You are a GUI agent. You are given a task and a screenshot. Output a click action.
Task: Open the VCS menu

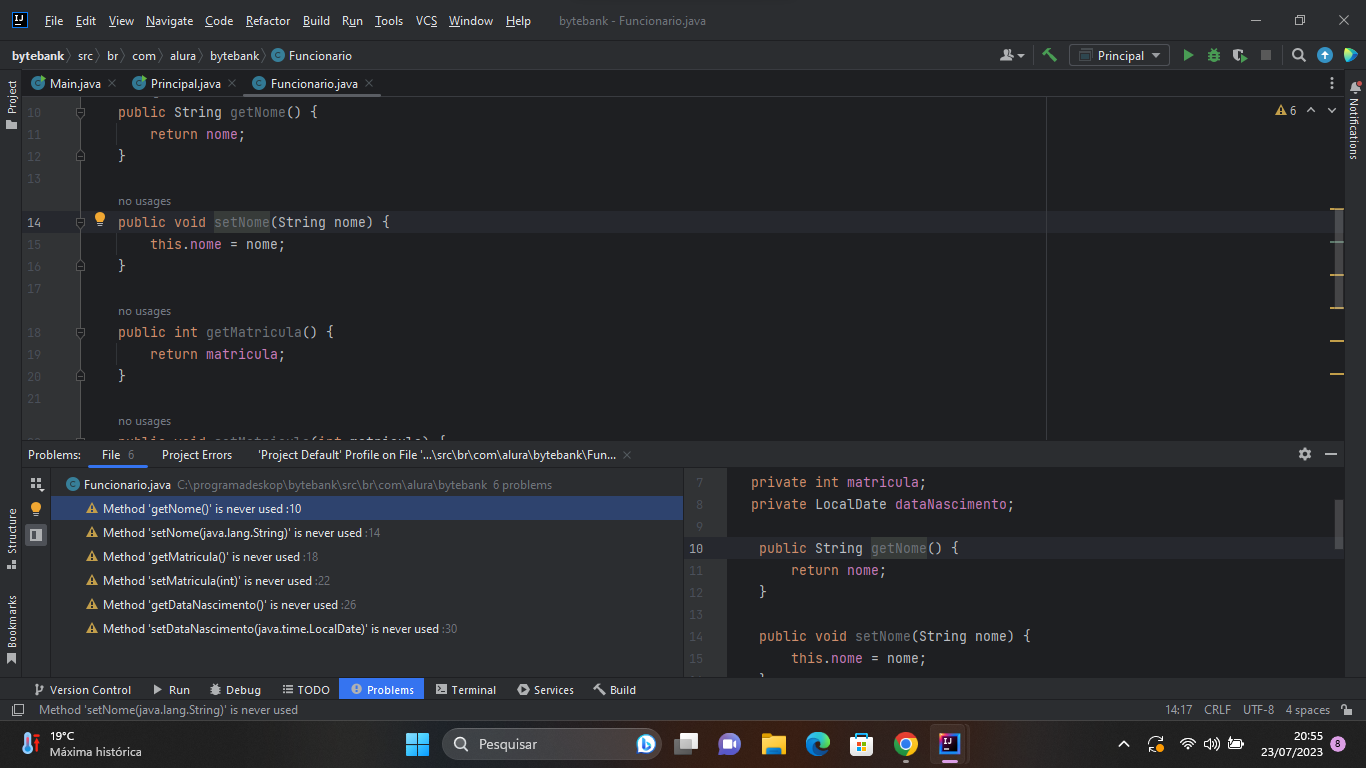click(x=426, y=21)
